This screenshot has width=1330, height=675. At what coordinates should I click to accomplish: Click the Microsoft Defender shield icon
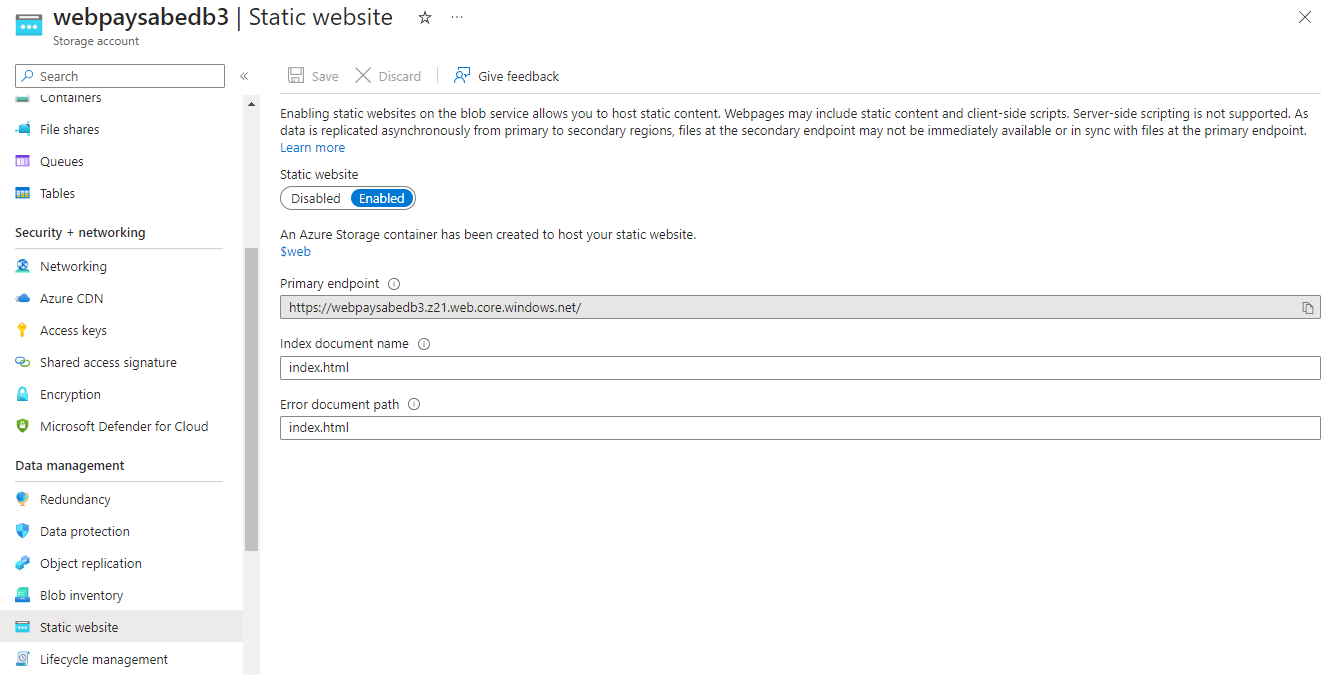[x=23, y=426]
